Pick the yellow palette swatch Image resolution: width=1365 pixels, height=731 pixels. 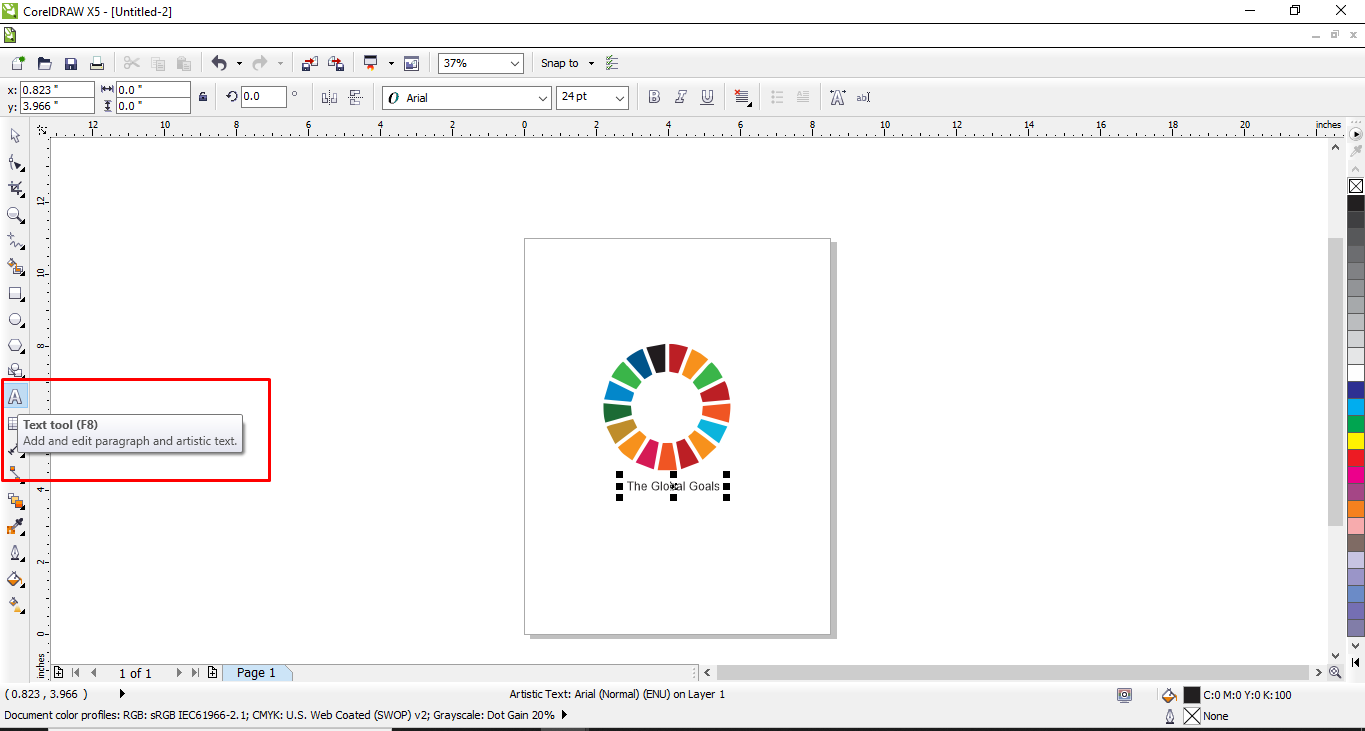tap(1356, 441)
